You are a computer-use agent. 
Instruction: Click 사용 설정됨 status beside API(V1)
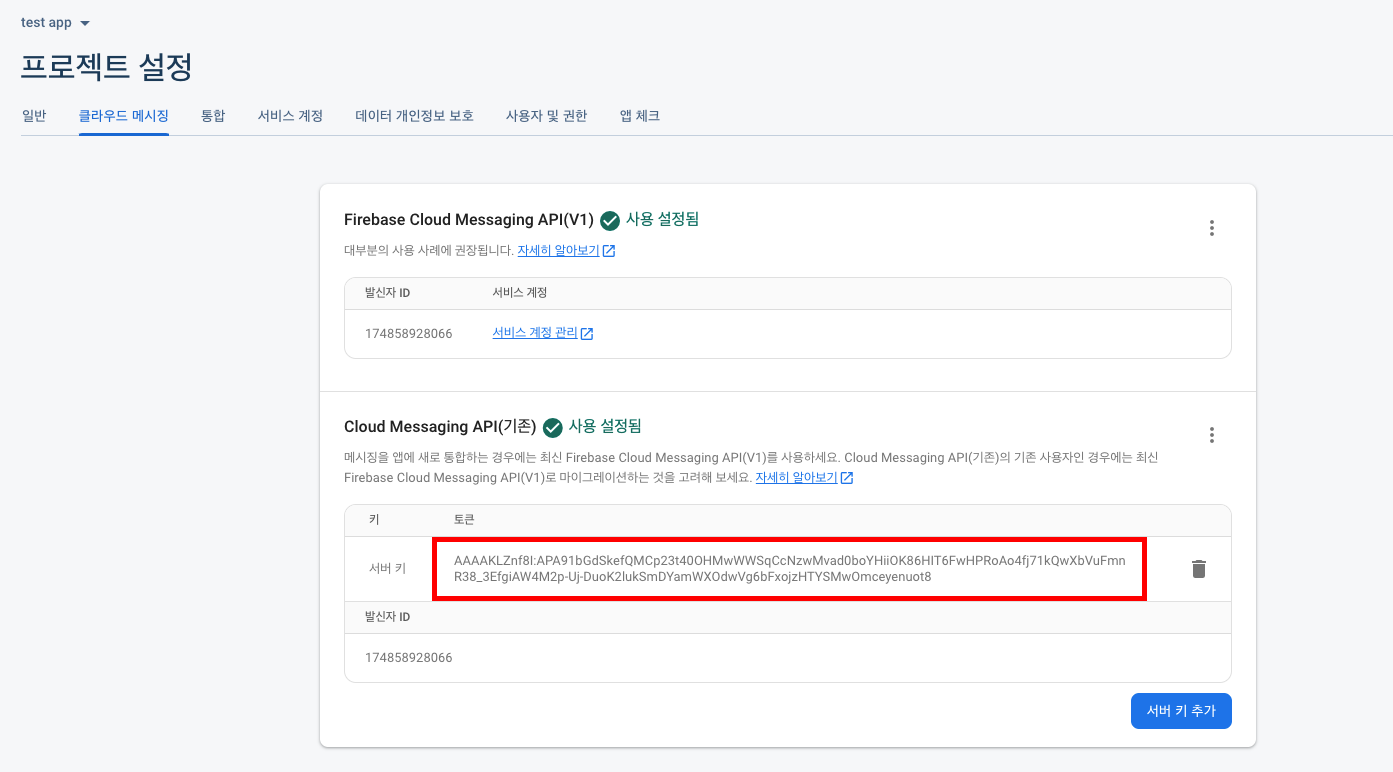[662, 220]
